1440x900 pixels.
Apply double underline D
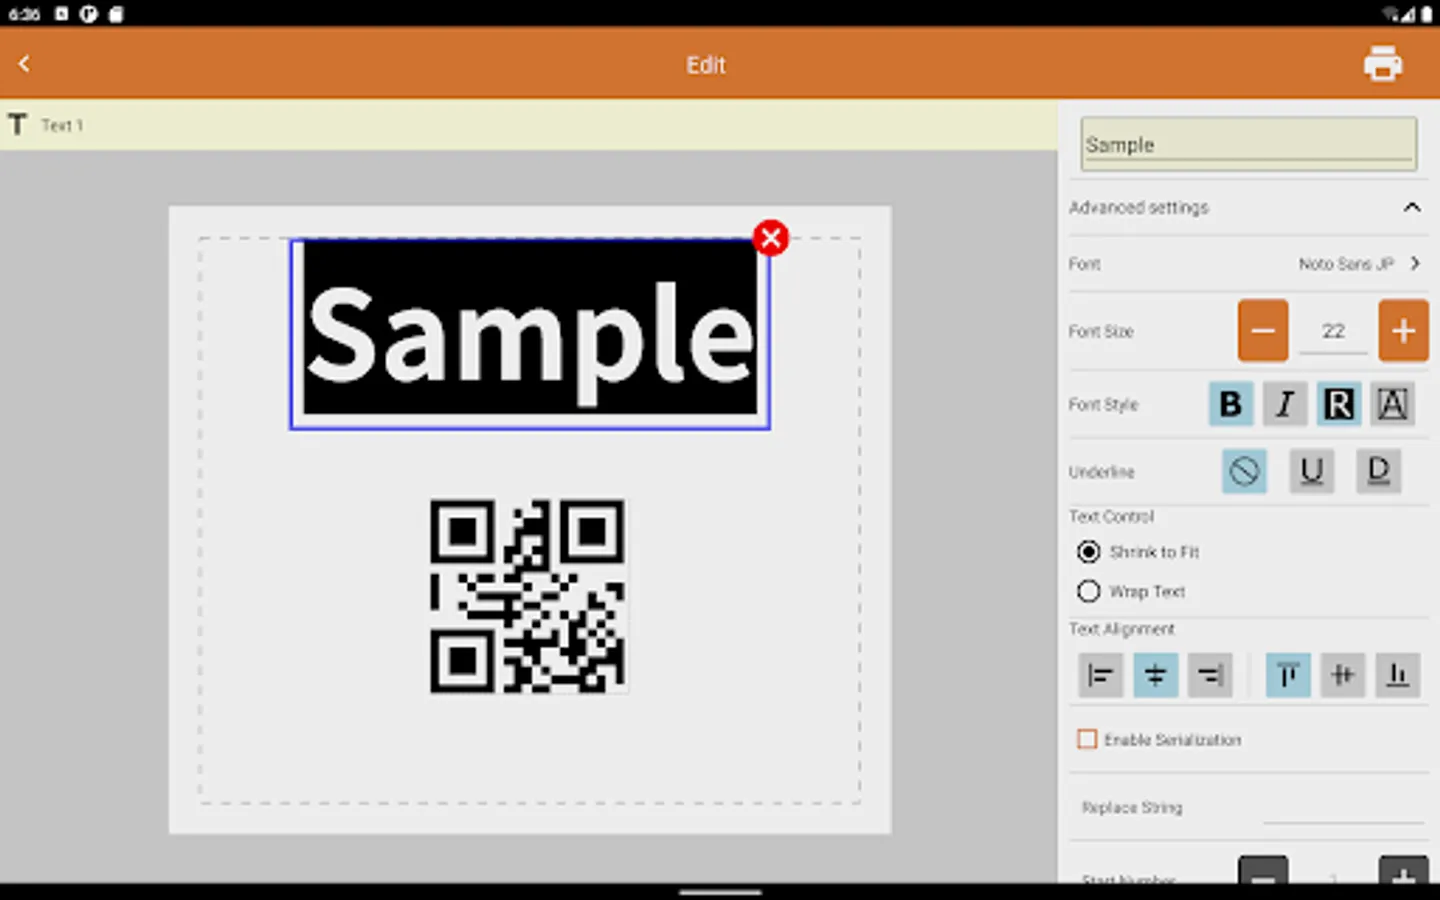[x=1379, y=471]
